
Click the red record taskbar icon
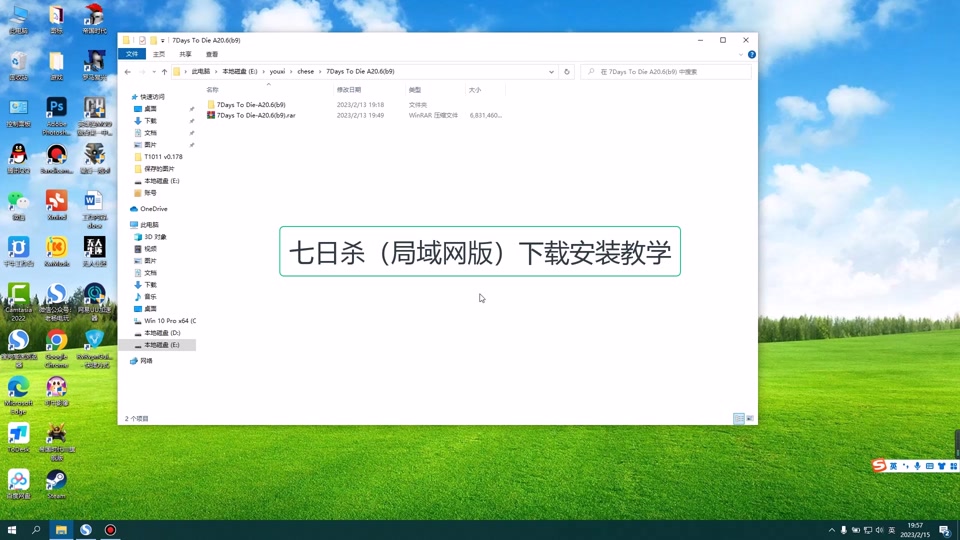[110, 530]
